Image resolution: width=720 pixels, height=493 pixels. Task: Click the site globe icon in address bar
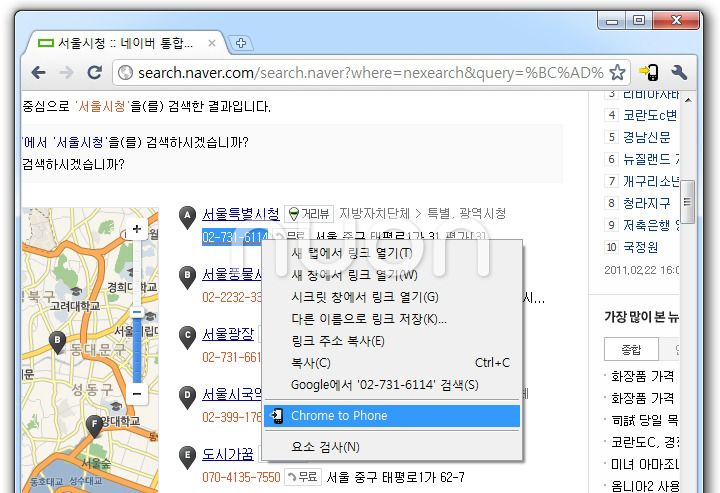[x=125, y=73]
